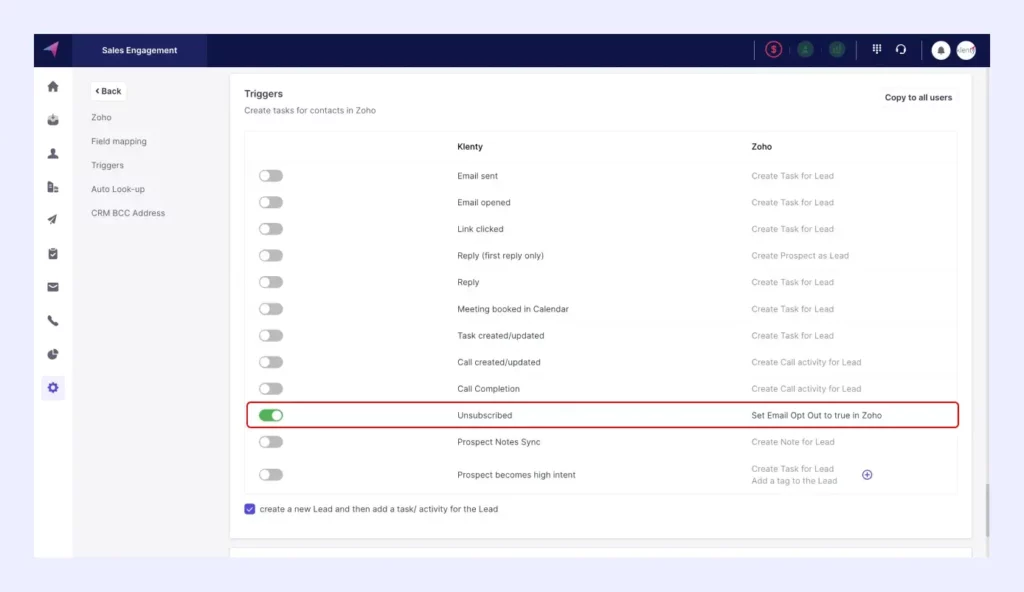This screenshot has width=1024, height=592.
Task: Open the Accounts building sidebar icon
Action: 53,187
